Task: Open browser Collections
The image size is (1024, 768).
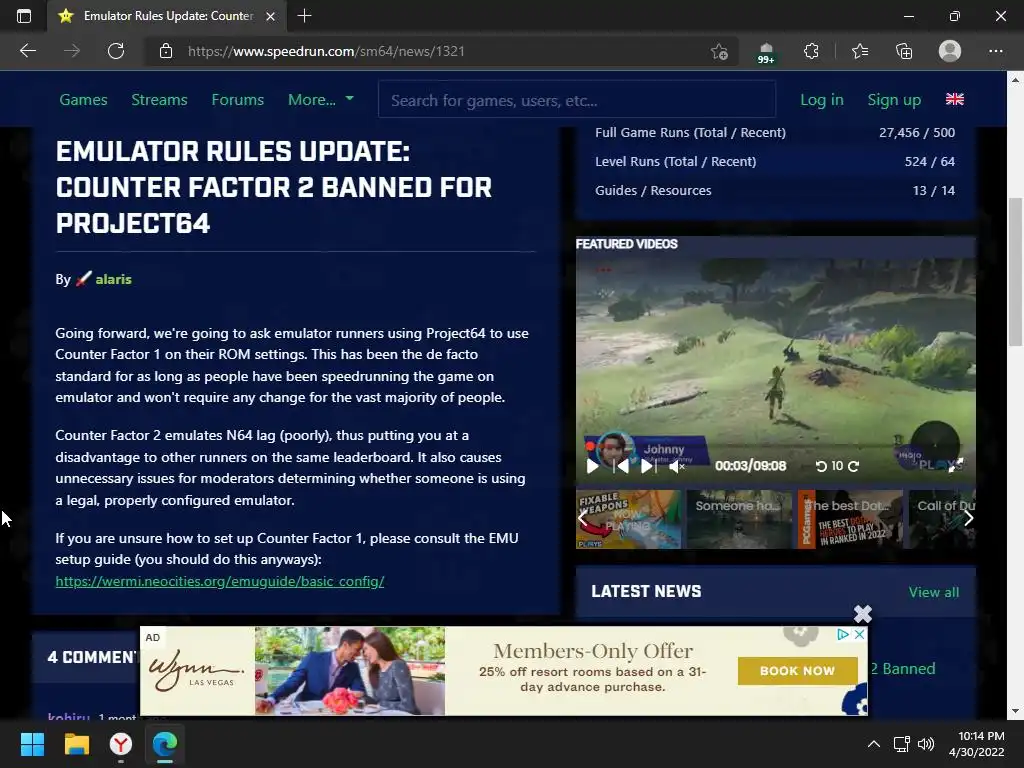Action: tap(904, 51)
